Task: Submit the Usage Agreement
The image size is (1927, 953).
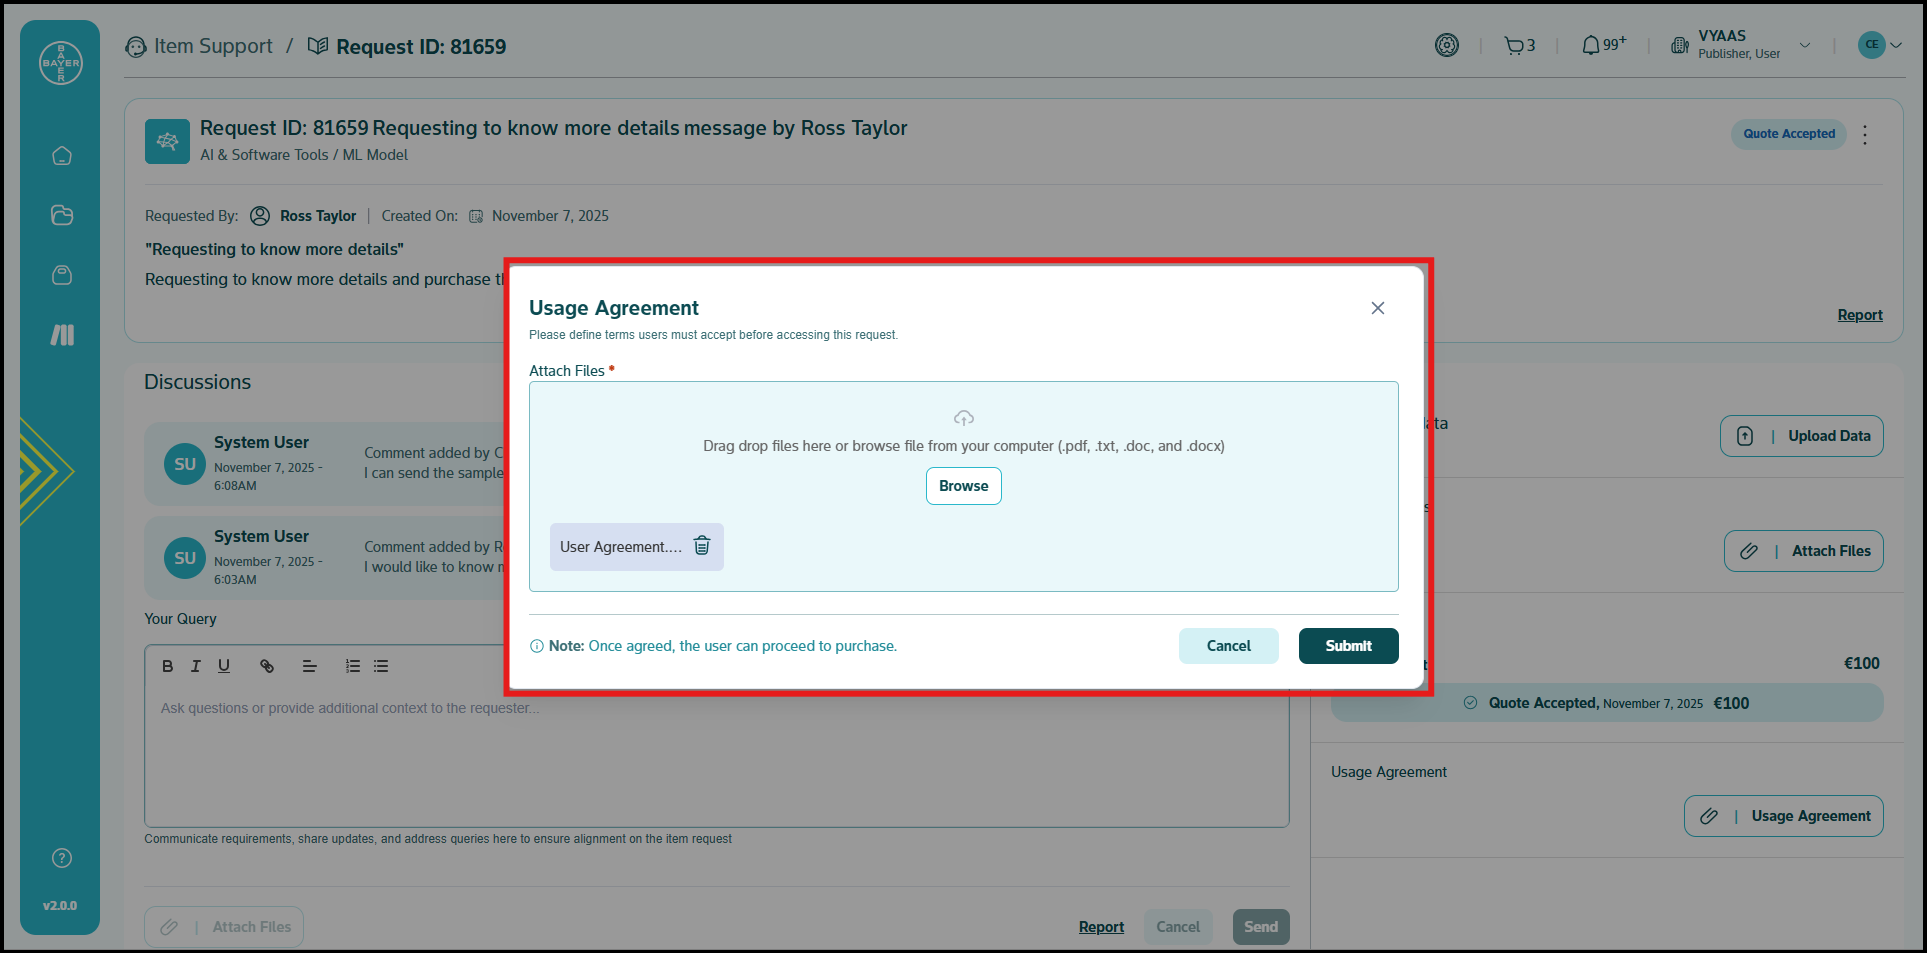Action: coord(1347,646)
